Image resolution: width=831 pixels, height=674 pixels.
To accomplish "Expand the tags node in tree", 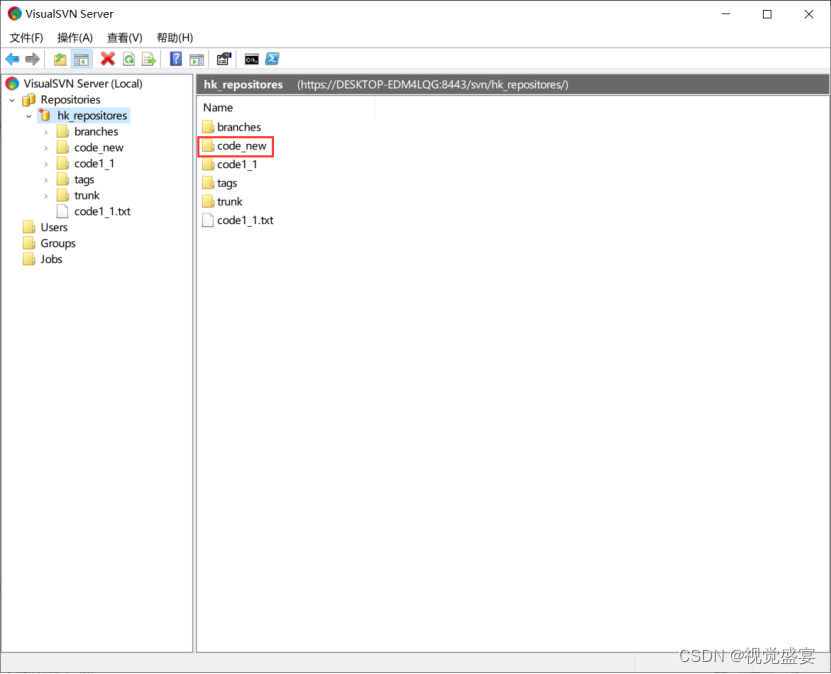I will [46, 180].
